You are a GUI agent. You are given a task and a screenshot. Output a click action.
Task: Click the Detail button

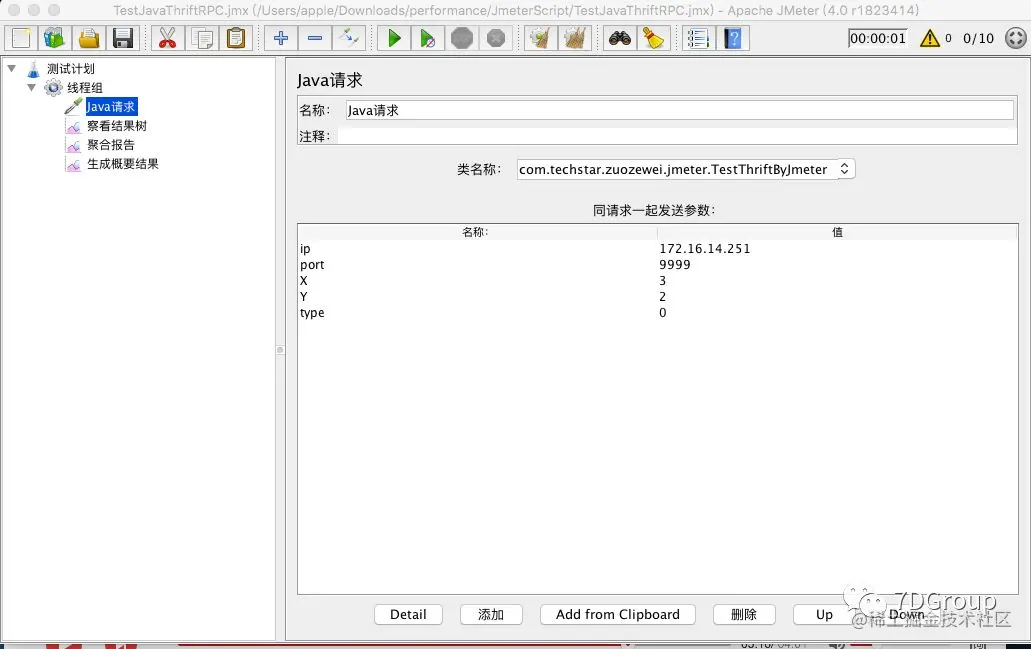(408, 614)
